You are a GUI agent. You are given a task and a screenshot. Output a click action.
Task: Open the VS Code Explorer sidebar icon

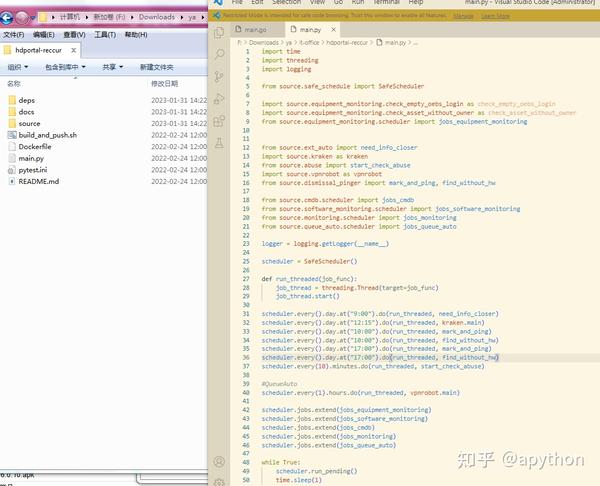pos(219,33)
